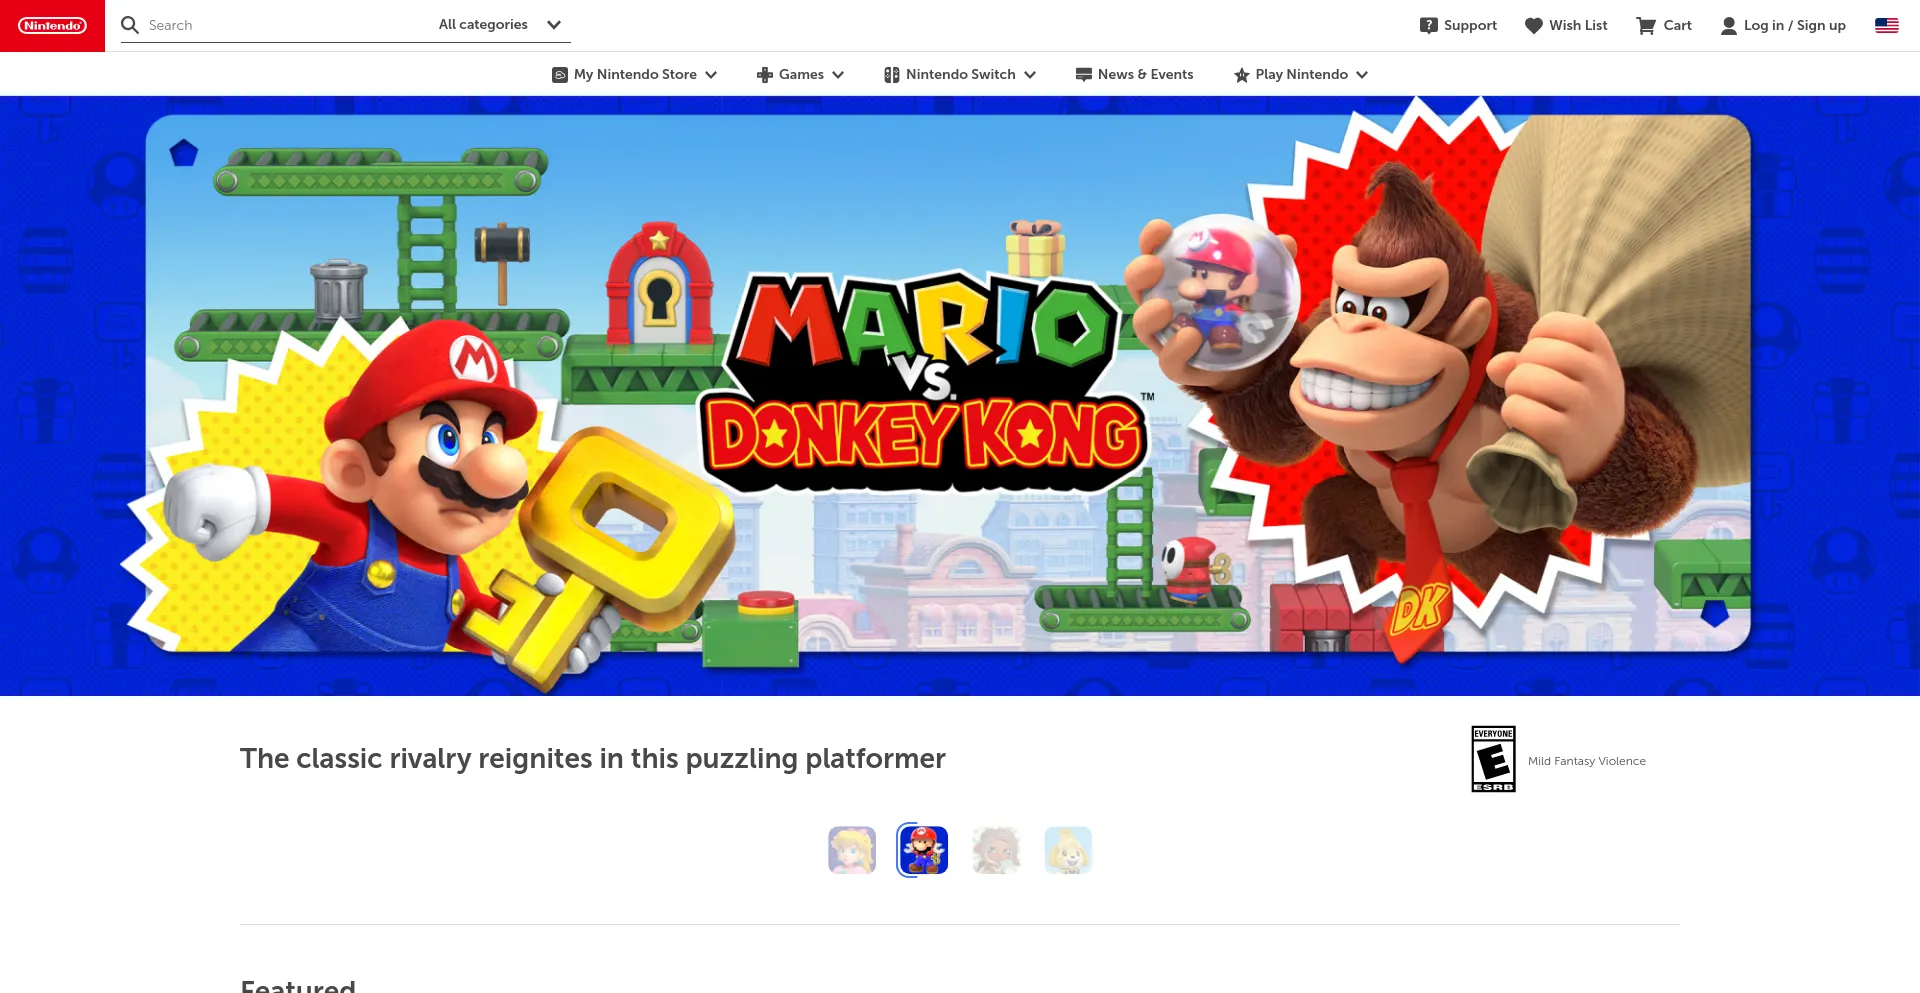Open the Nintendo Switch menu
This screenshot has height=993, width=1920.
[x=960, y=75]
